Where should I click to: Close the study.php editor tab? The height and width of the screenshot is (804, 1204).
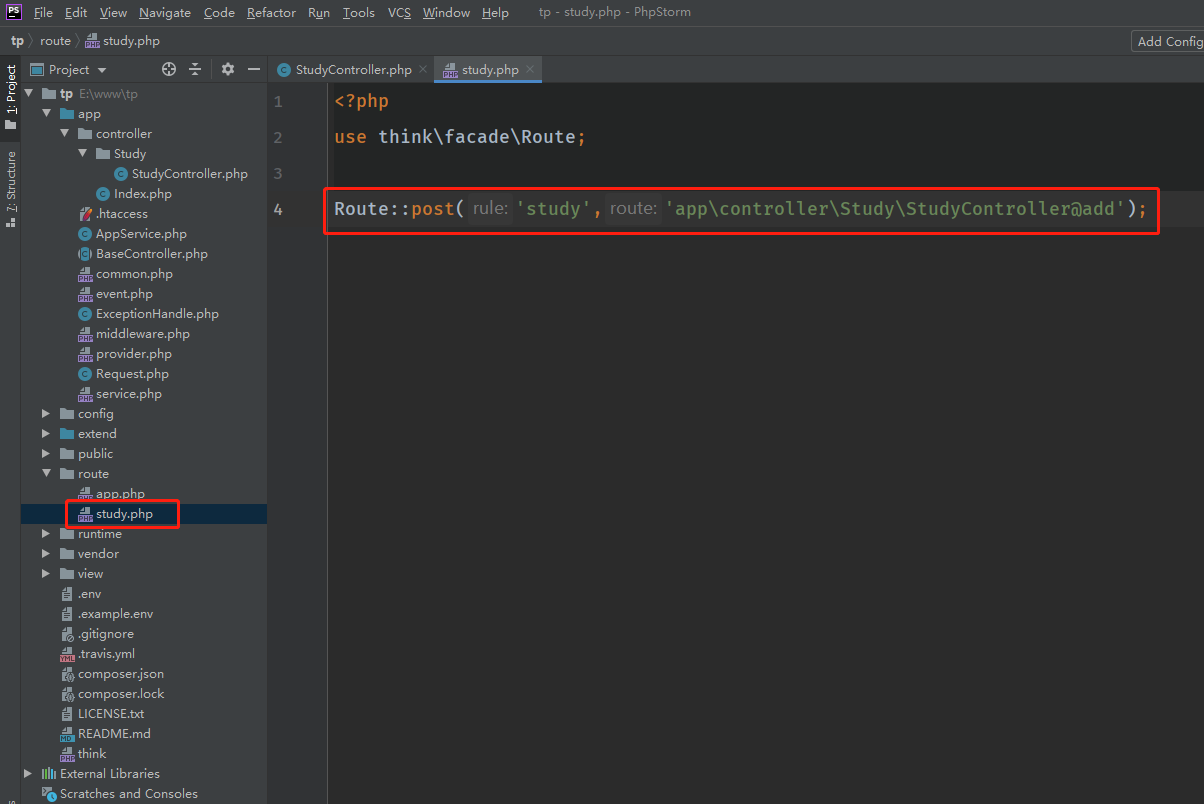pos(530,69)
